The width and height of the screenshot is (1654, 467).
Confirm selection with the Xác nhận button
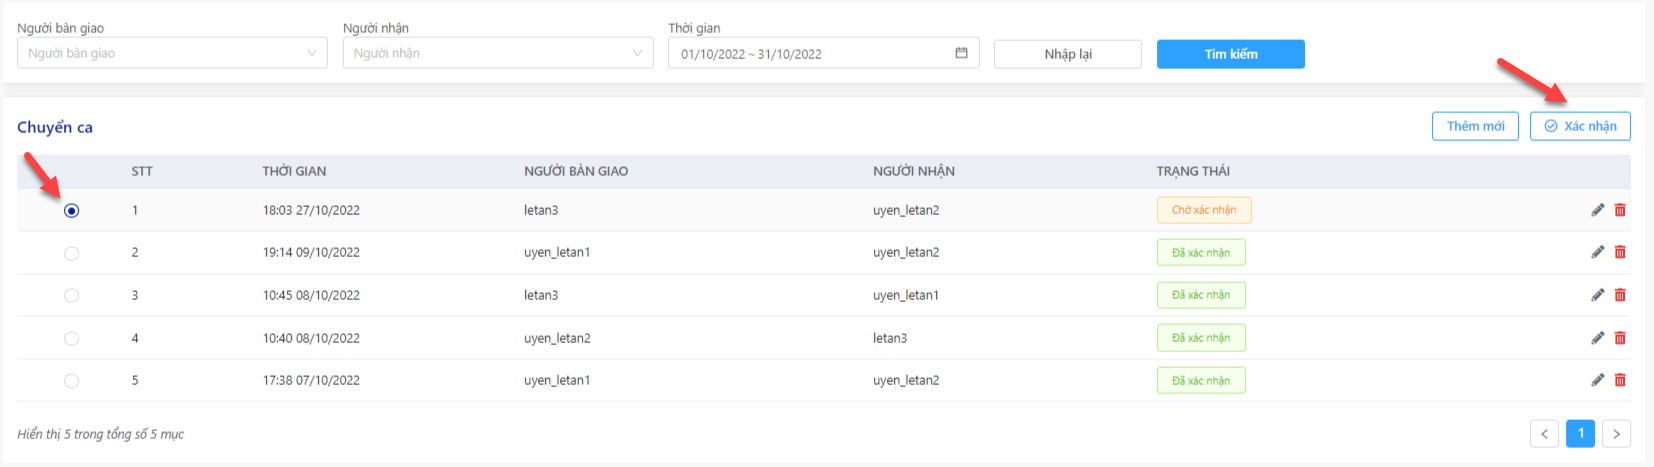coord(1580,126)
